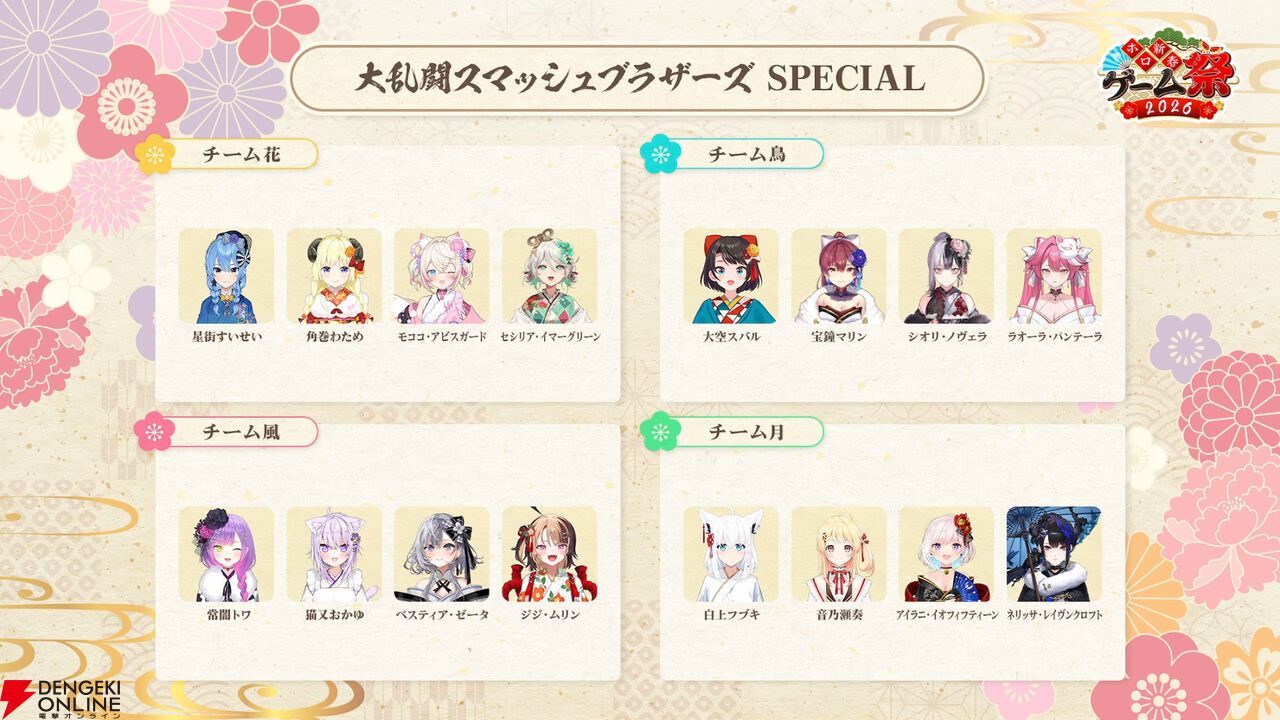1280x720 pixels.
Task: Click the yellow flower icon beside チーム花
Action: pos(155,154)
